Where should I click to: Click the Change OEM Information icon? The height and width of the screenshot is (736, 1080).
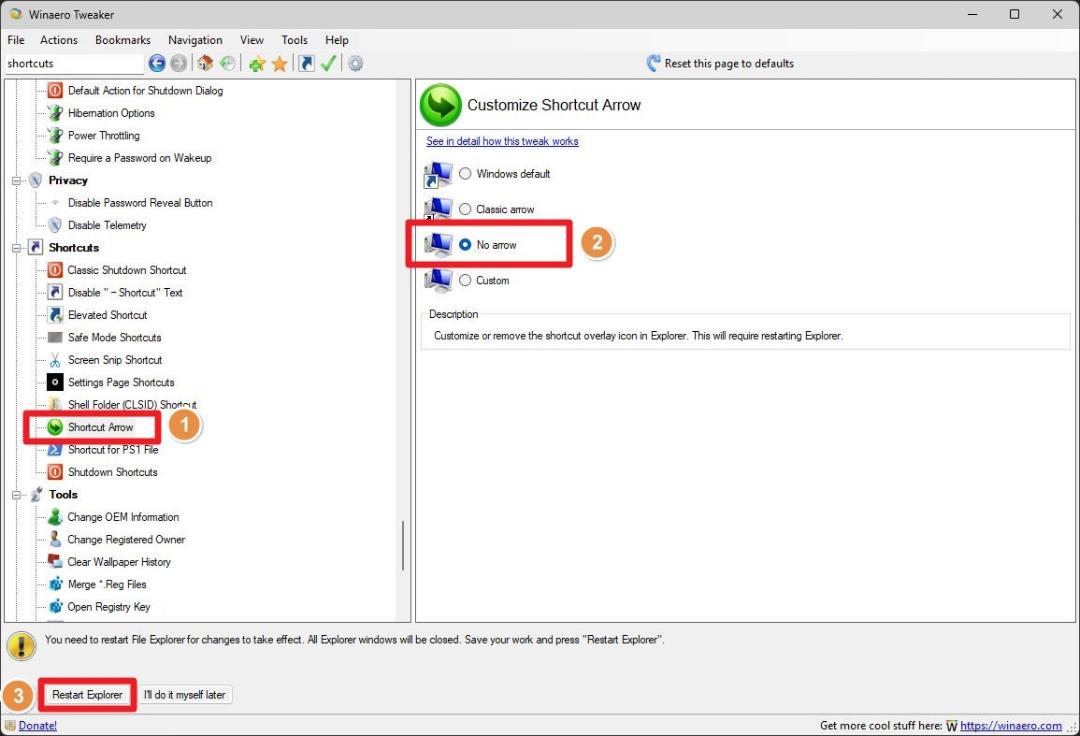55,517
